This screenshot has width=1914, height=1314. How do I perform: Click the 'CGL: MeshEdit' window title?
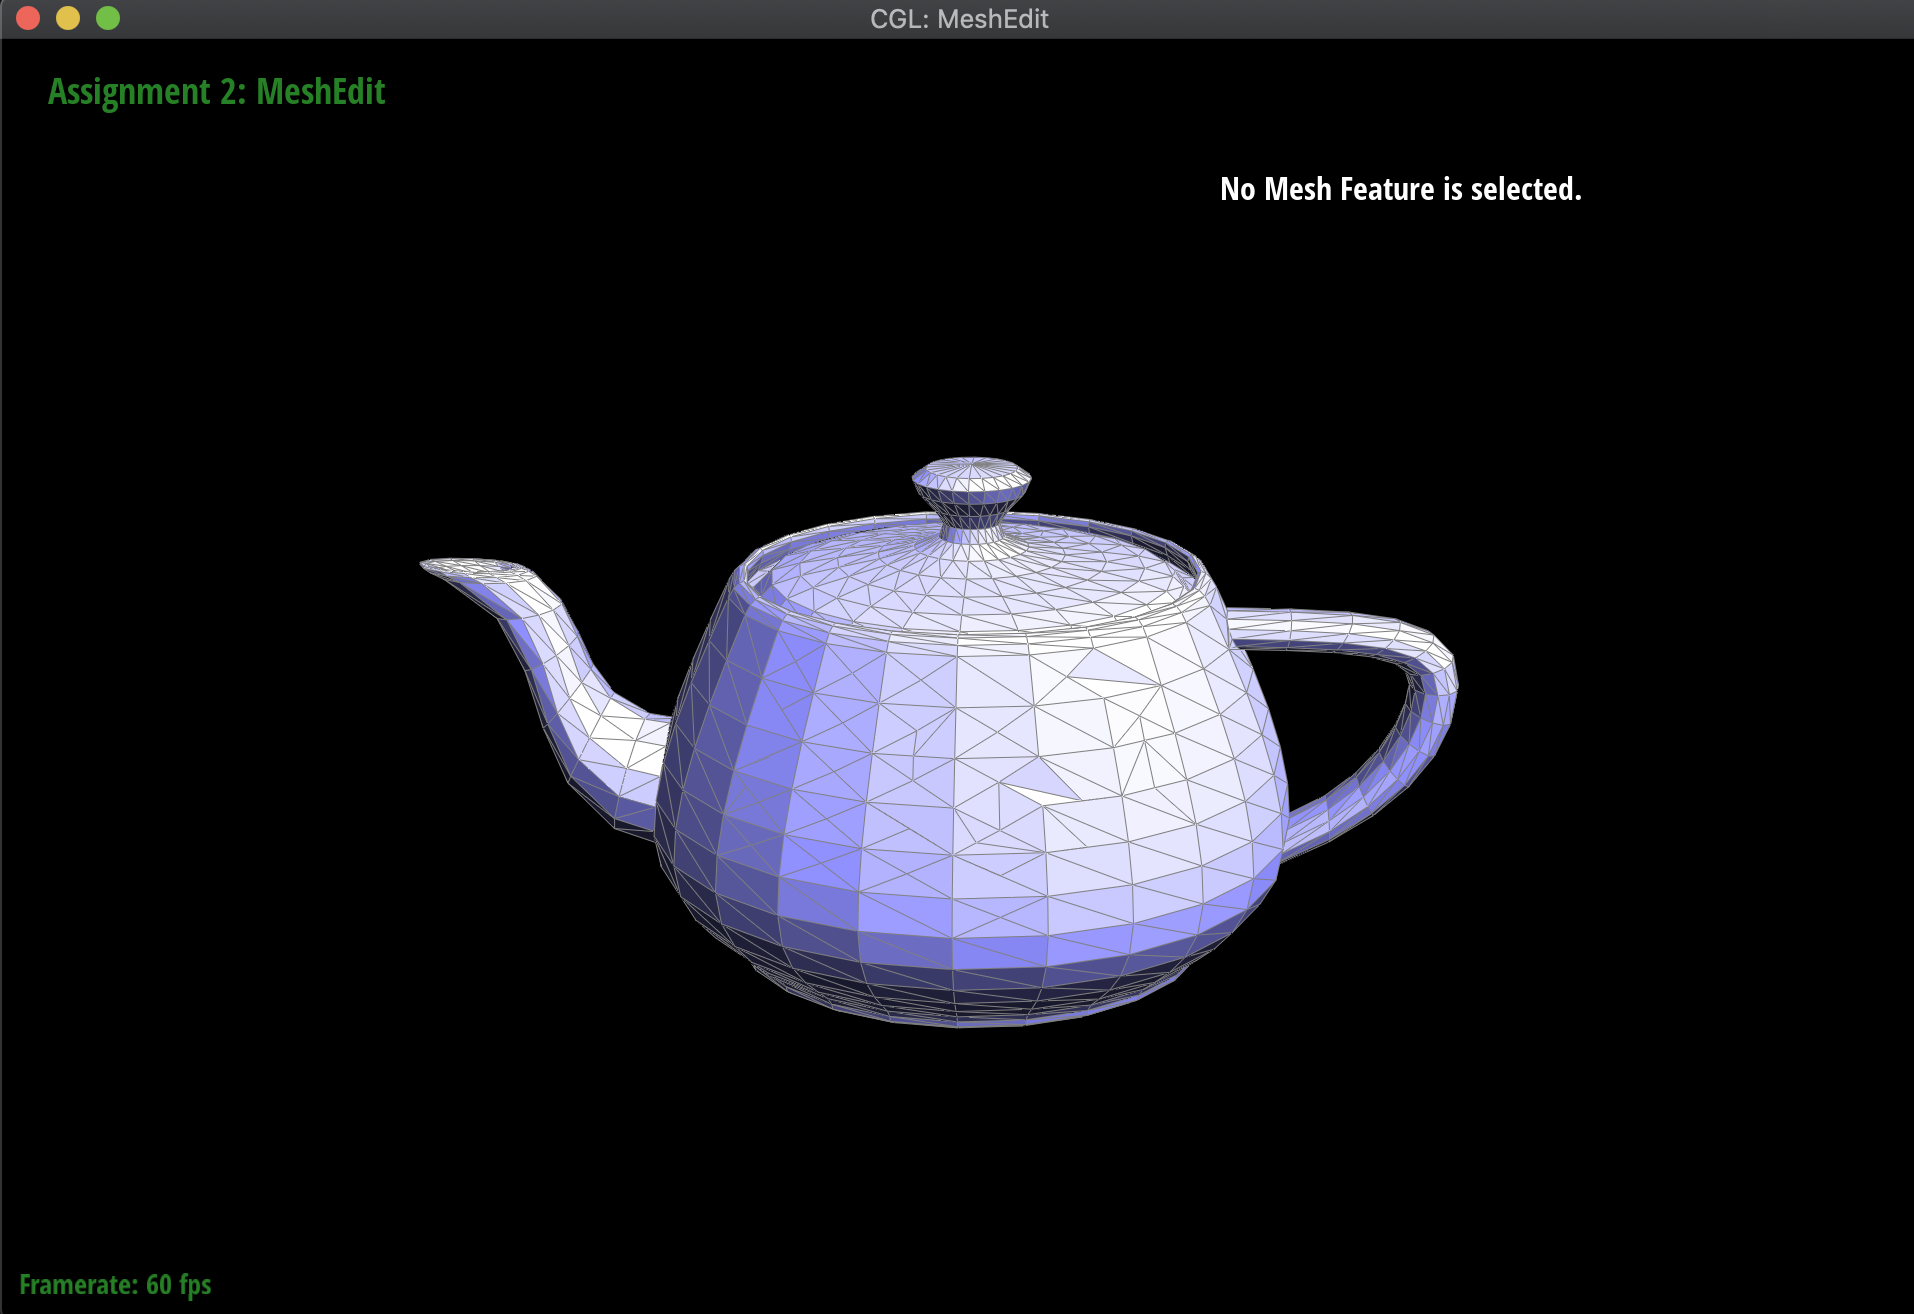click(959, 19)
